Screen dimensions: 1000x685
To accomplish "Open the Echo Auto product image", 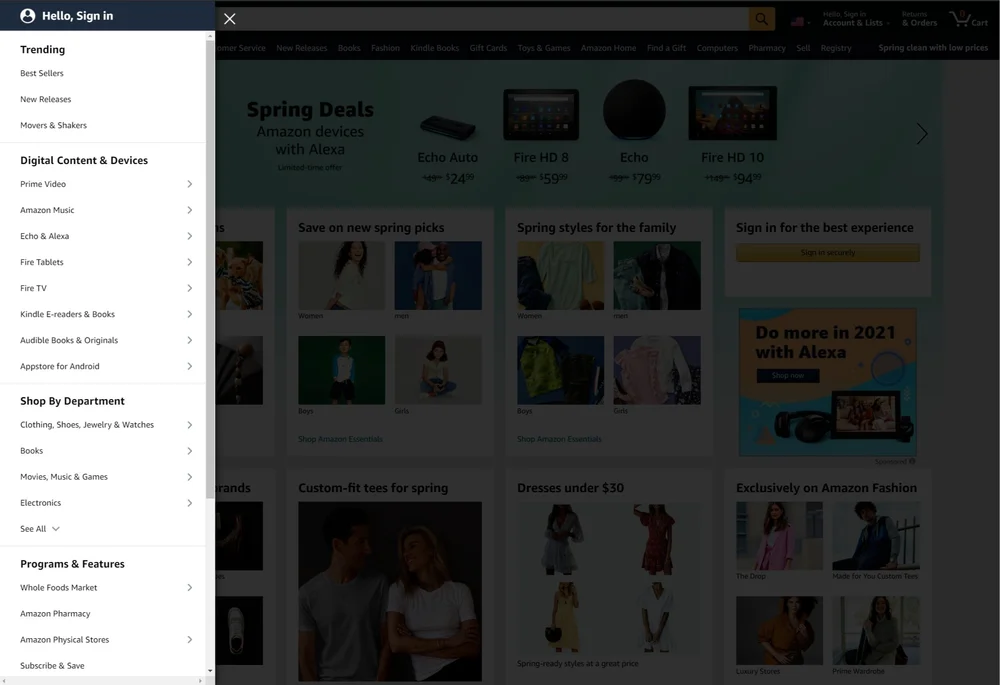I will tap(448, 128).
